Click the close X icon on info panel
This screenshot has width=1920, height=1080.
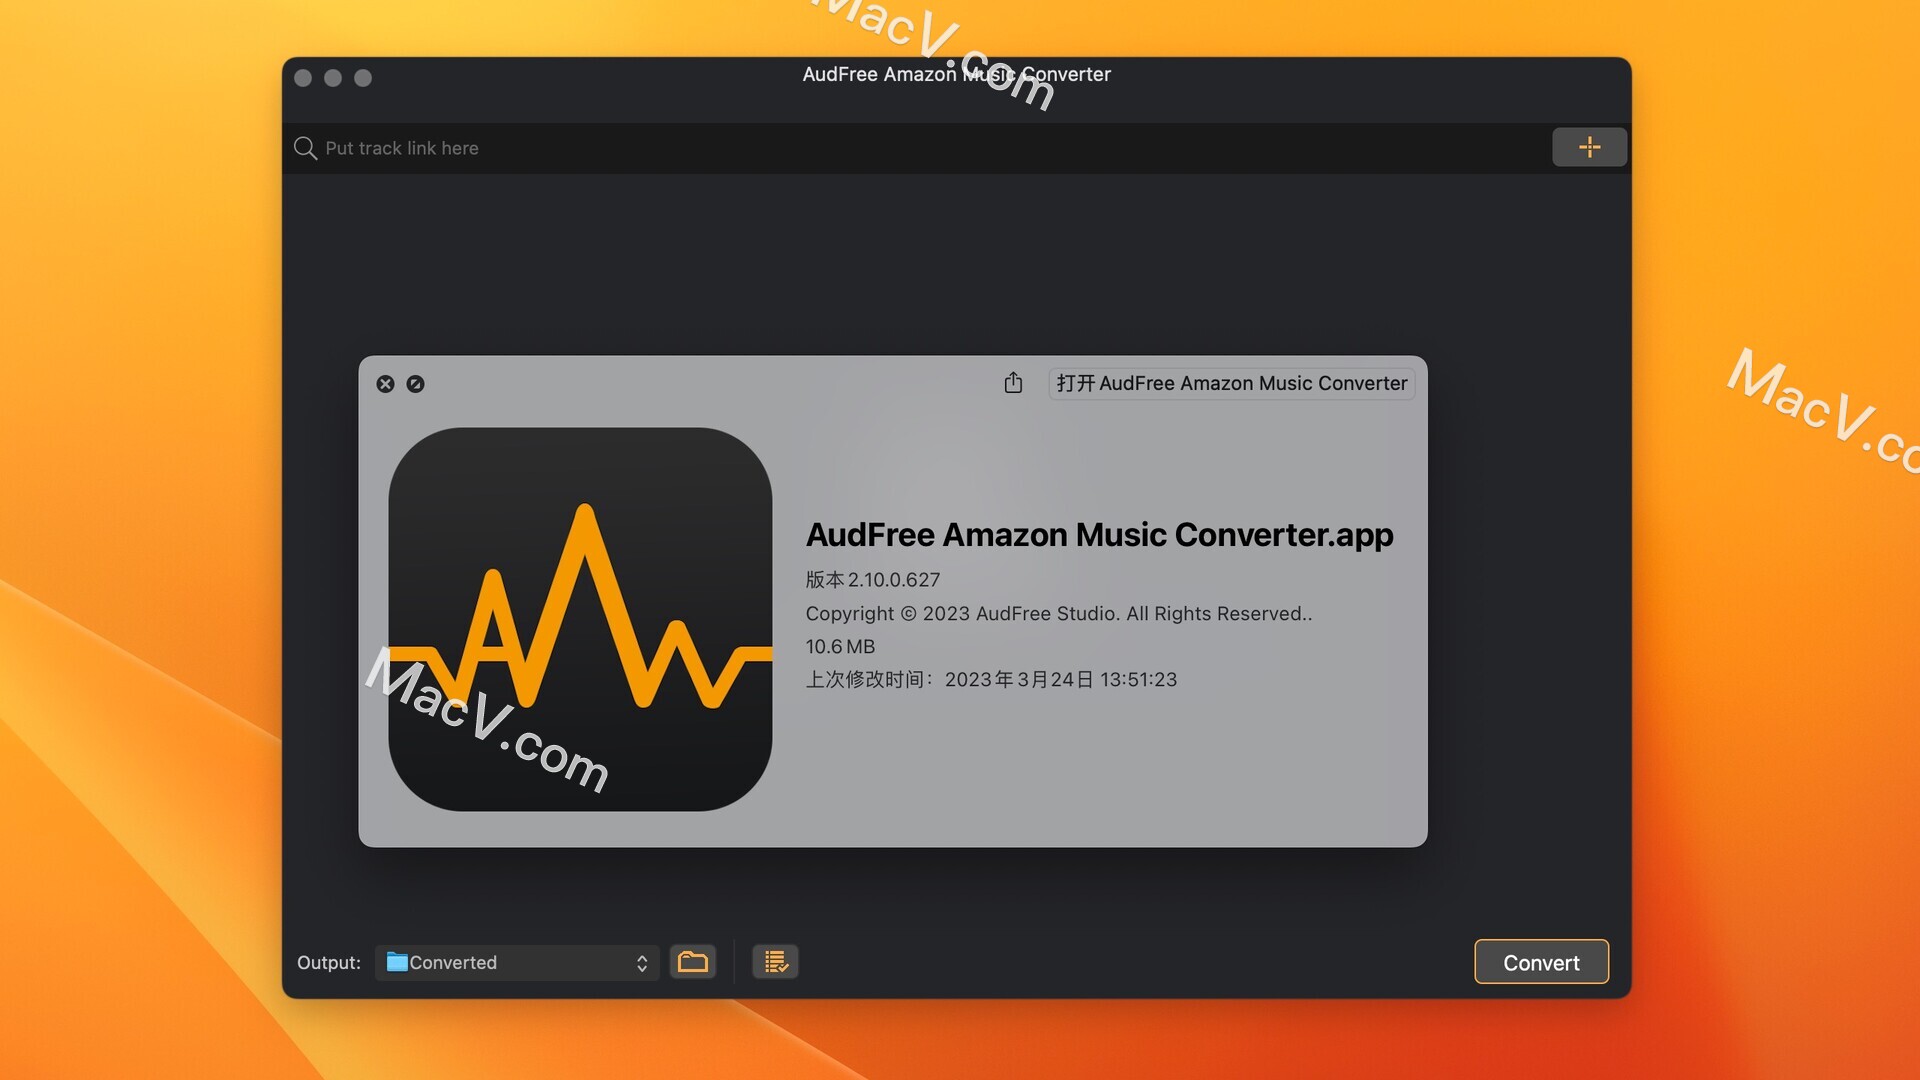[385, 384]
